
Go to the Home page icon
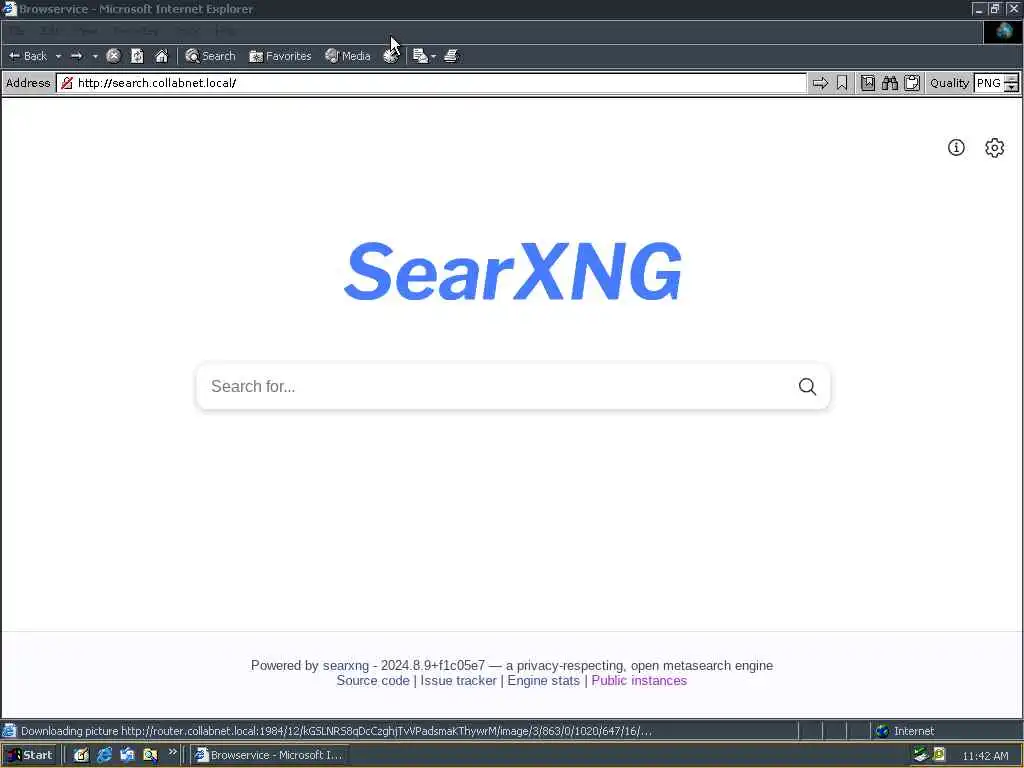coord(161,56)
